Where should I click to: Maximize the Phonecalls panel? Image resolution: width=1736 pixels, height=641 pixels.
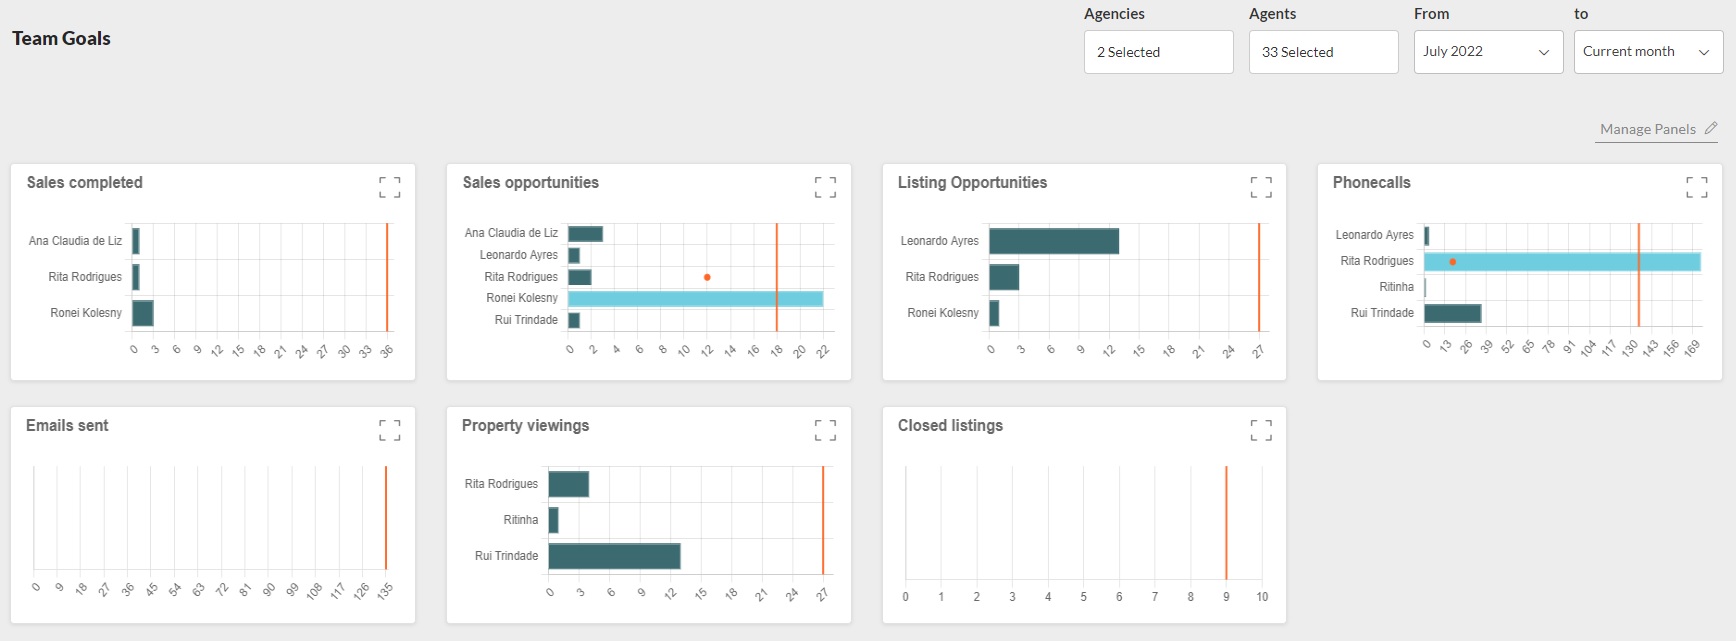(1696, 187)
